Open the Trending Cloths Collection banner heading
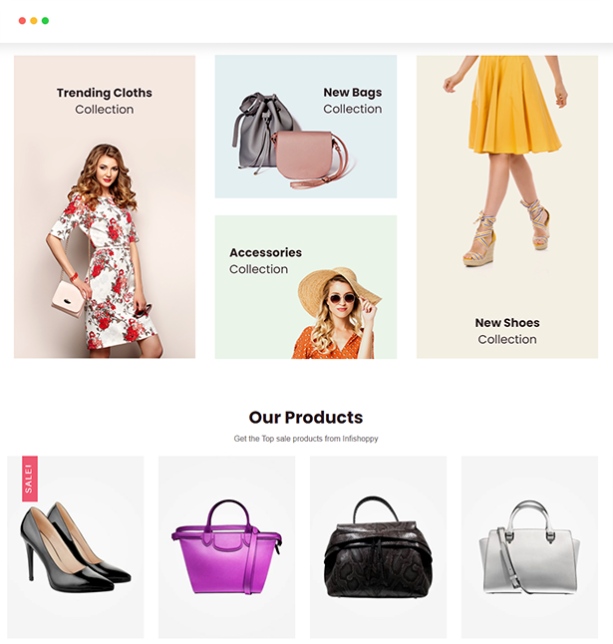Viewport: 613px width, 644px height. (104, 101)
